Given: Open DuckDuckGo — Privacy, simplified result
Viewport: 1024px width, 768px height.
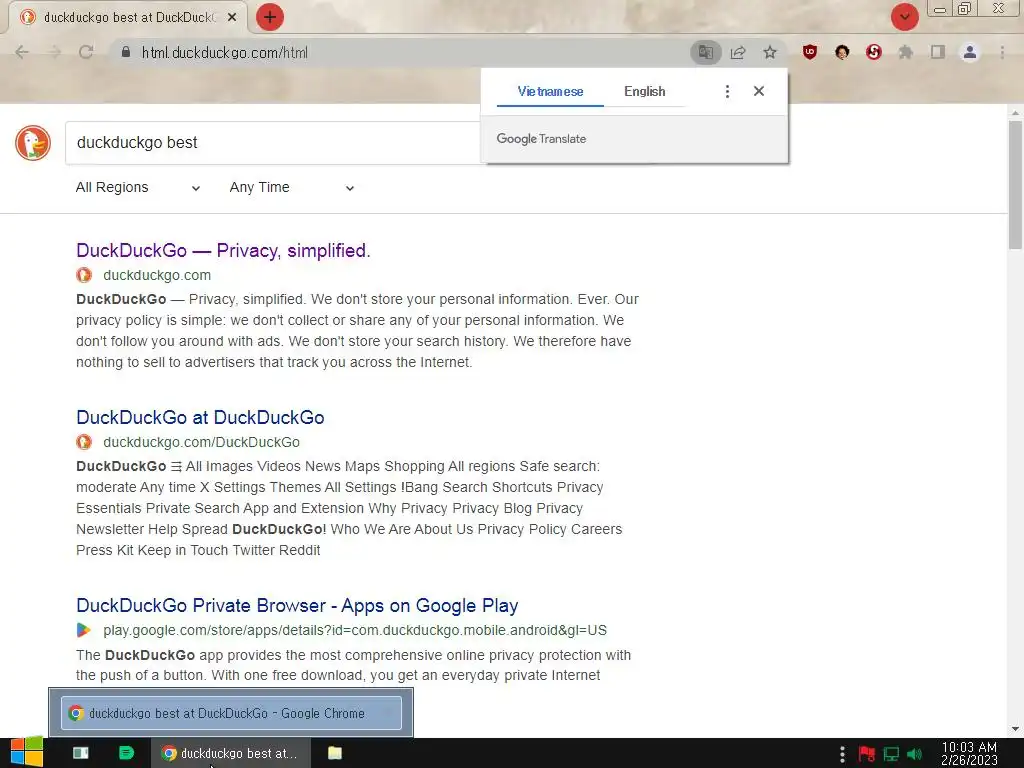Looking at the screenshot, I should [x=223, y=251].
